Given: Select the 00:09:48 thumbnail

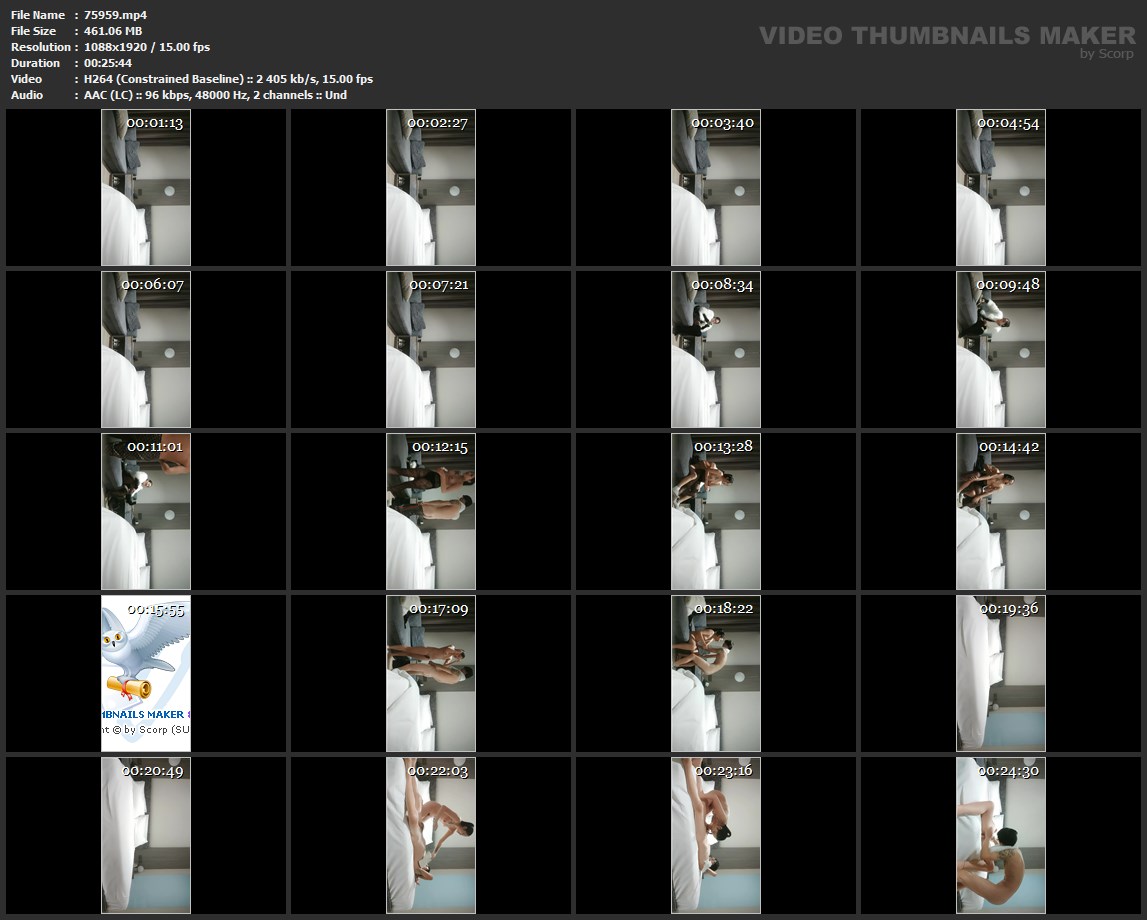Looking at the screenshot, I should pos(1001,349).
